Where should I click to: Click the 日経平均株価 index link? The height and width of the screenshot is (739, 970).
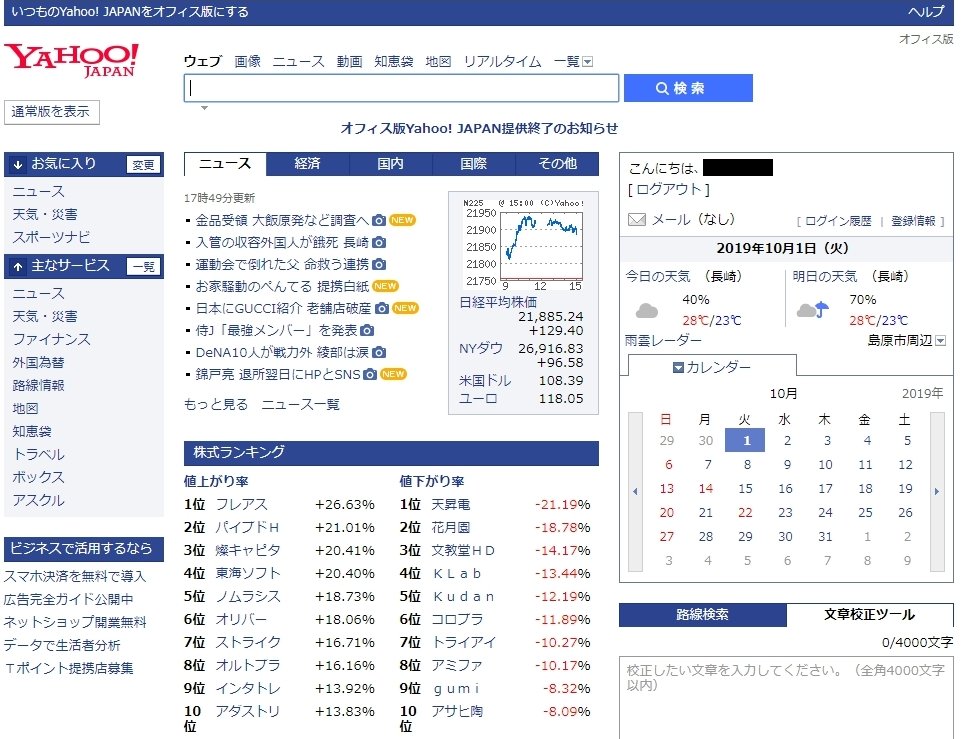(498, 302)
